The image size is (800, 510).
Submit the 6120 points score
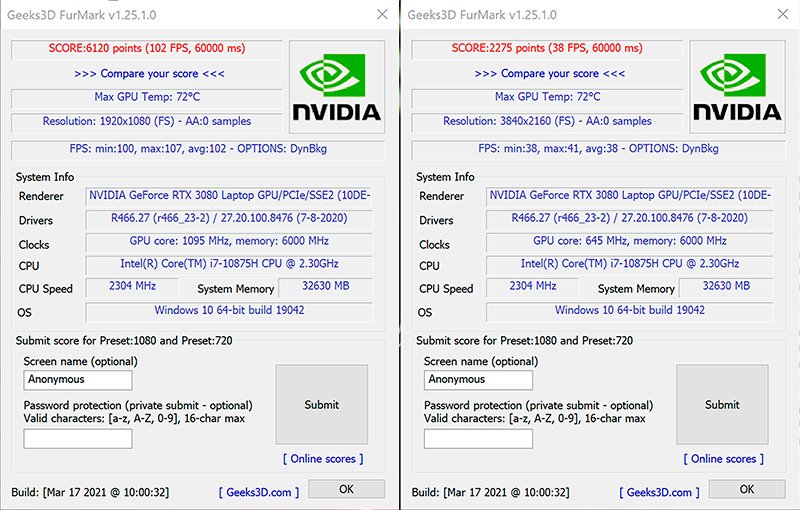(x=321, y=404)
